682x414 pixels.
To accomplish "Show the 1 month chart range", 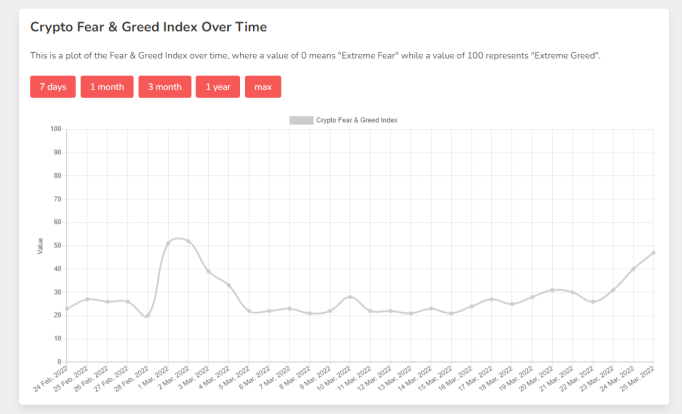I will click(107, 87).
